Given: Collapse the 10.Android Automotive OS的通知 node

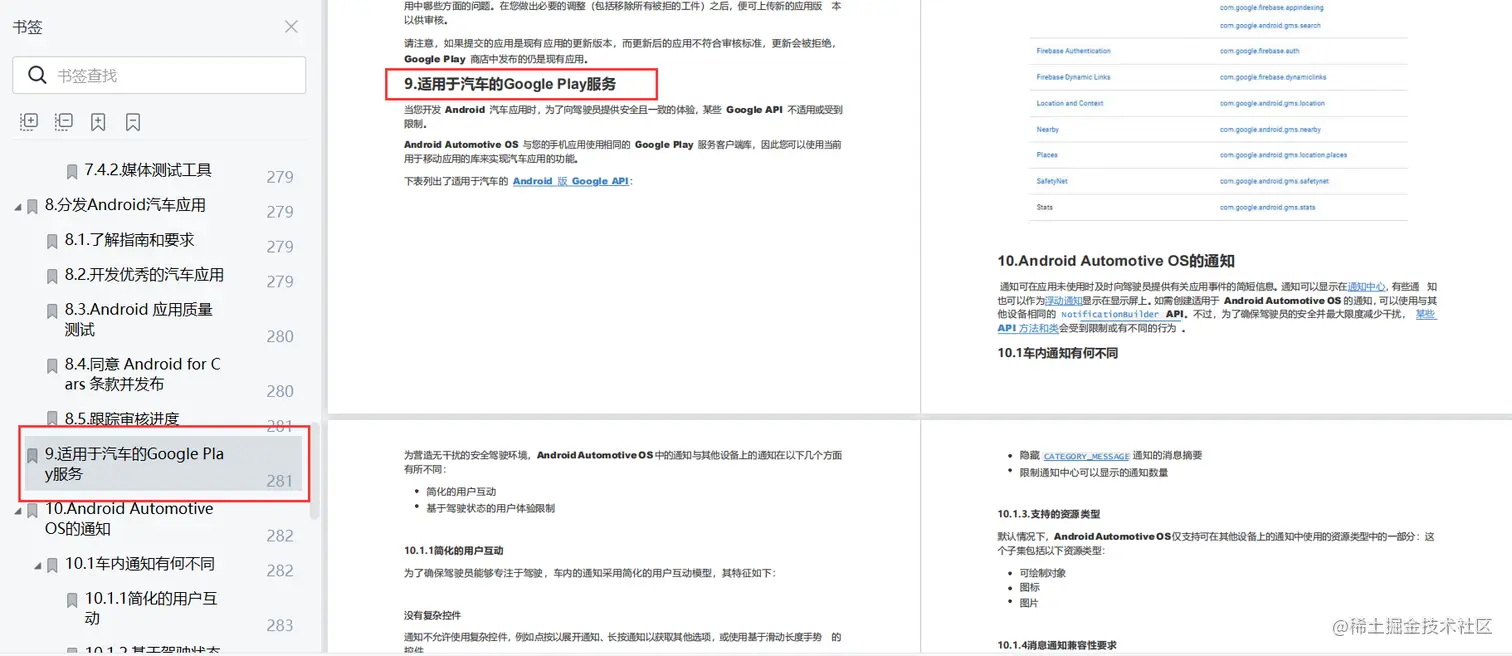Looking at the screenshot, I should 18,511.
